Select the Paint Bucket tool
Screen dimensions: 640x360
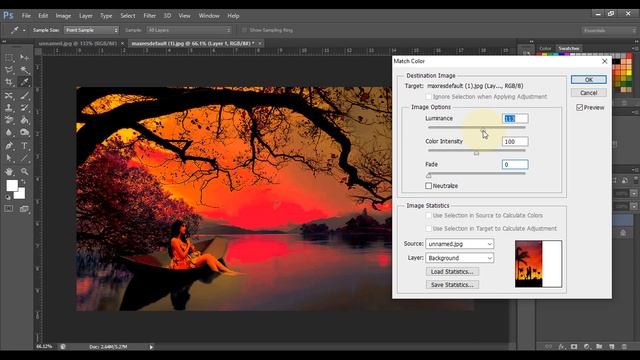(x=24, y=120)
